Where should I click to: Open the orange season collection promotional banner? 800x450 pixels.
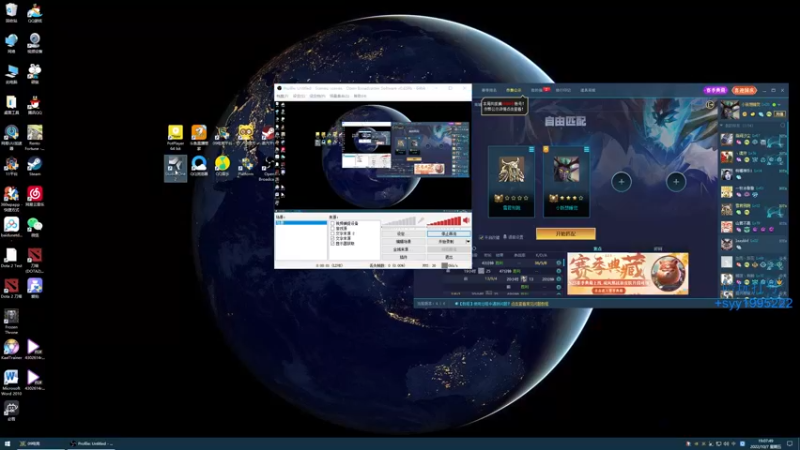628,273
